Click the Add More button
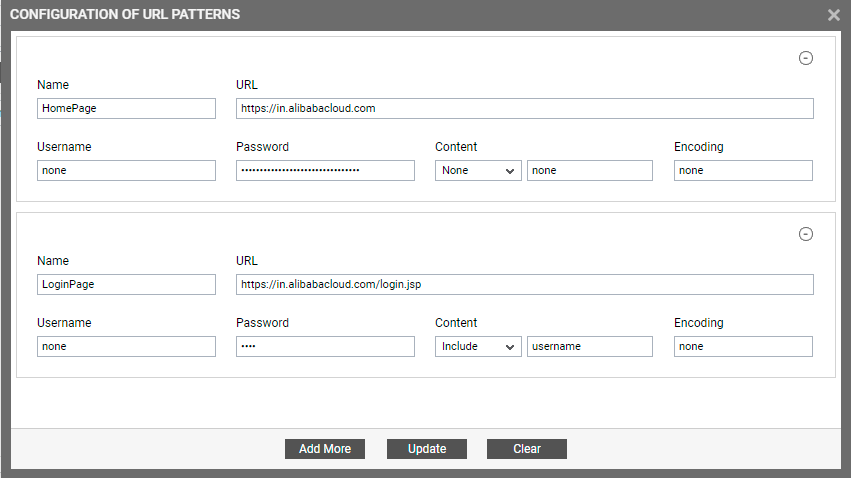Viewport: 851px width, 478px height. pos(325,449)
